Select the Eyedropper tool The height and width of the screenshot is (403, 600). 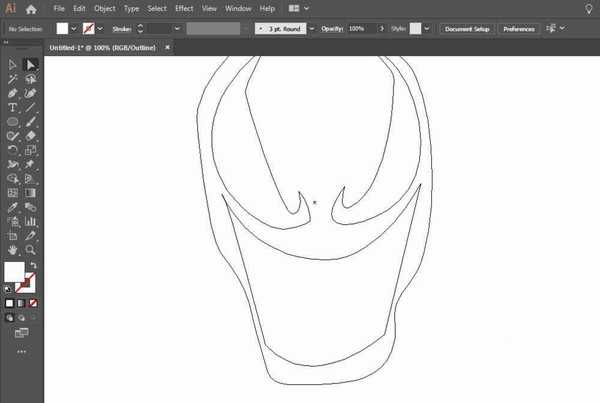click(13, 206)
